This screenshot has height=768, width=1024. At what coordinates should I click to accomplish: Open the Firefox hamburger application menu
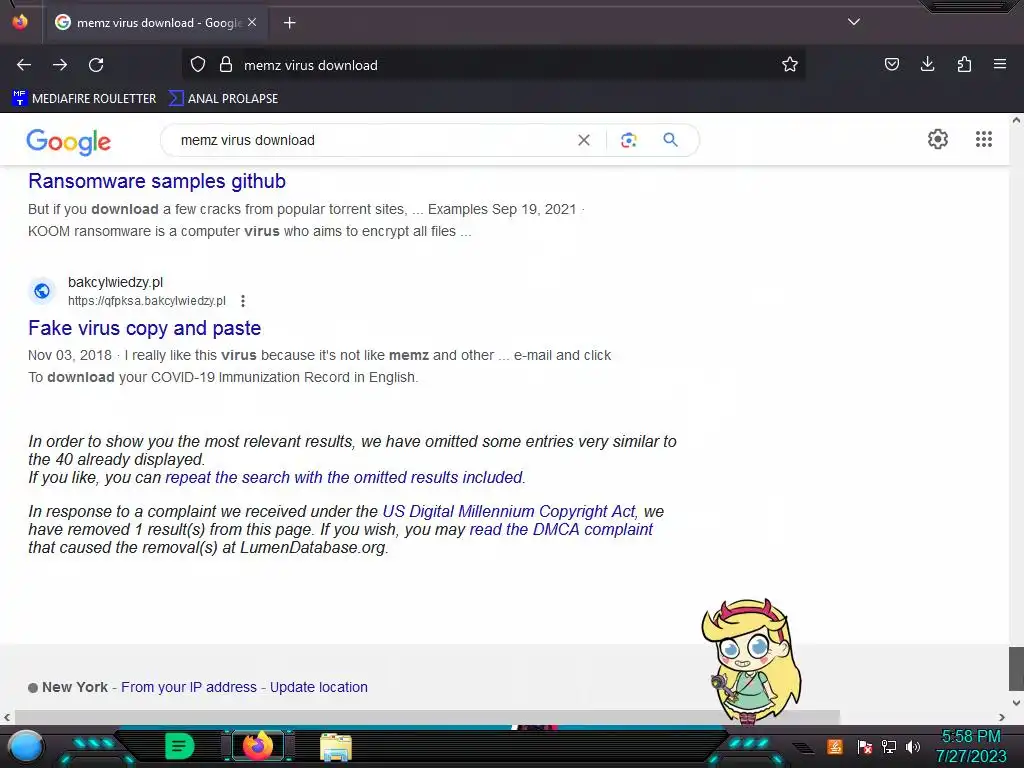click(999, 65)
